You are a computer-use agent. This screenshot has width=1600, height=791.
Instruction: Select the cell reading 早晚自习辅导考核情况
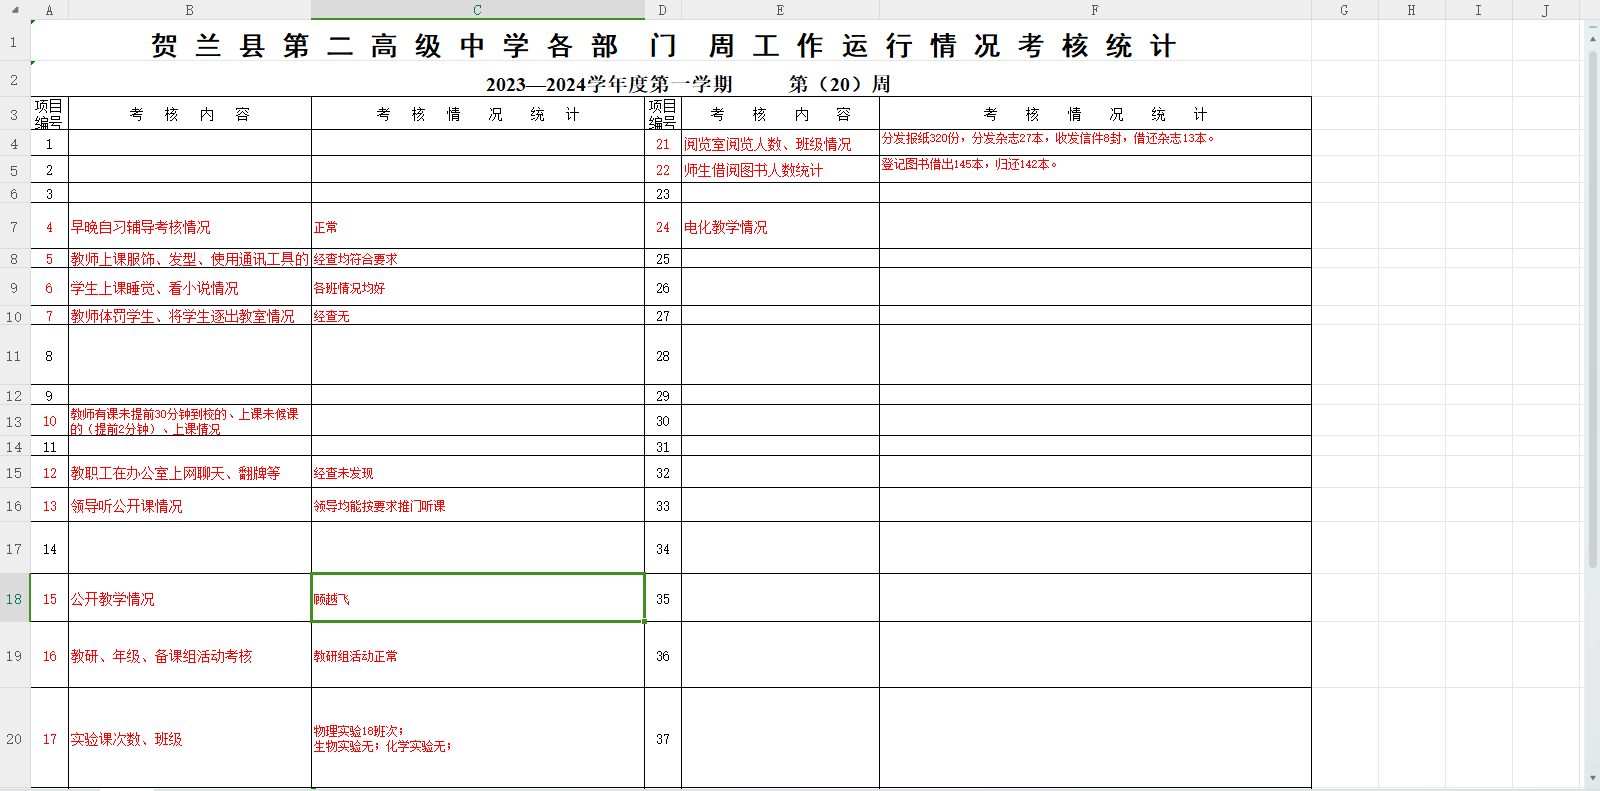click(x=189, y=227)
